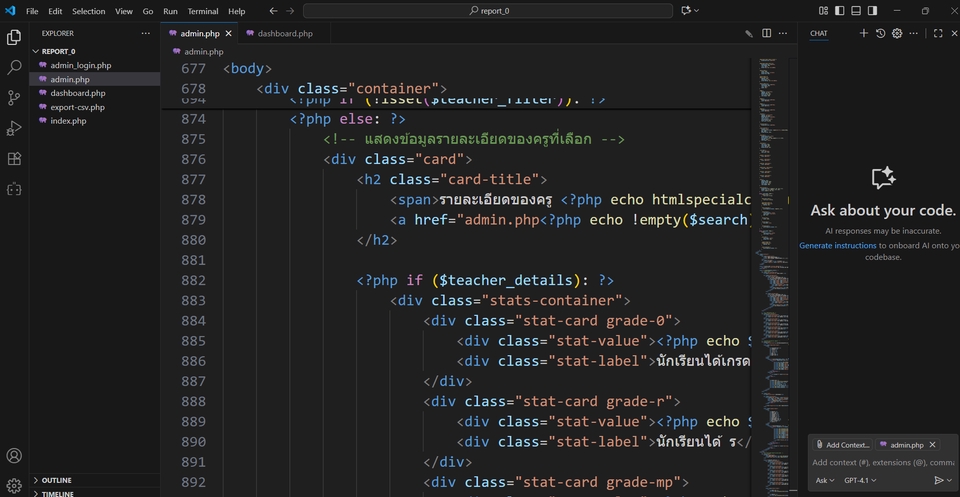960x497 pixels.
Task: Start a new chat with plus icon
Action: [x=864, y=33]
